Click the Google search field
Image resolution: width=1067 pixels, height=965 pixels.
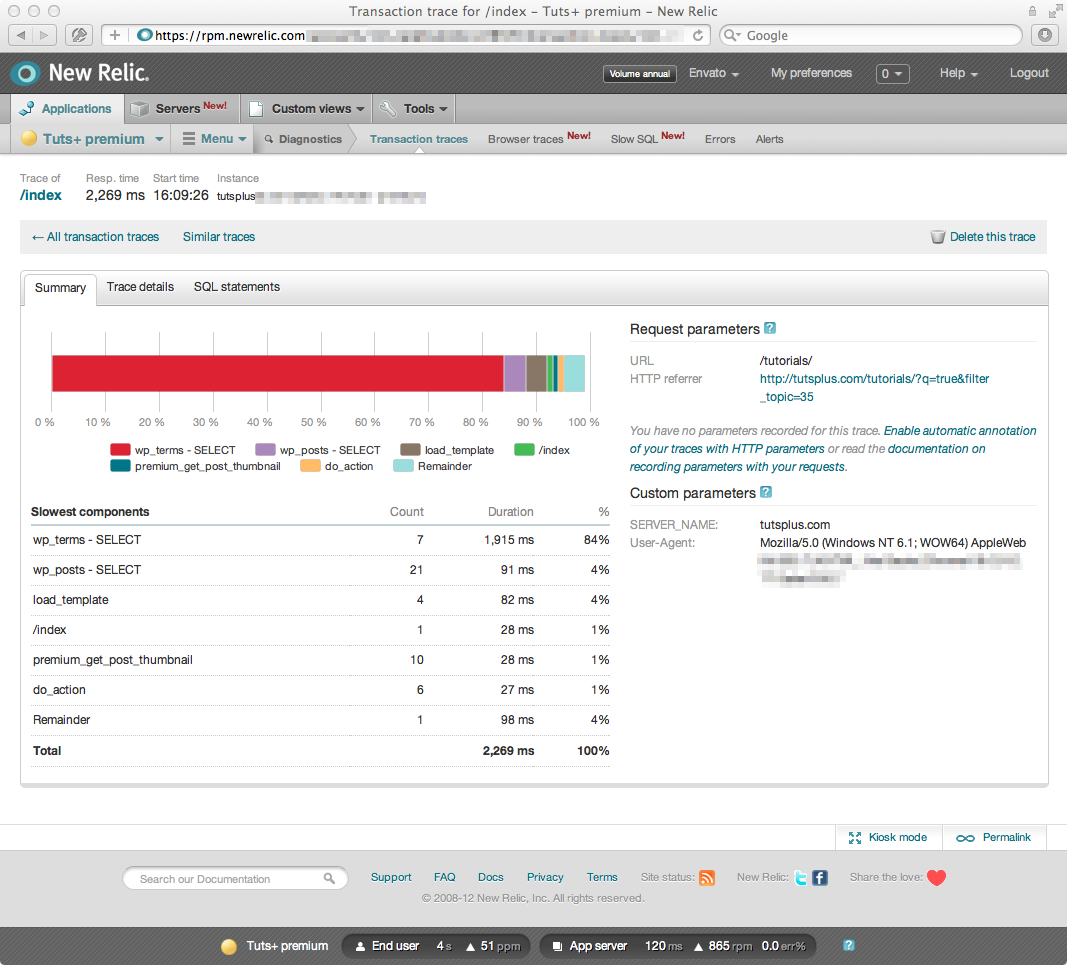click(x=871, y=35)
